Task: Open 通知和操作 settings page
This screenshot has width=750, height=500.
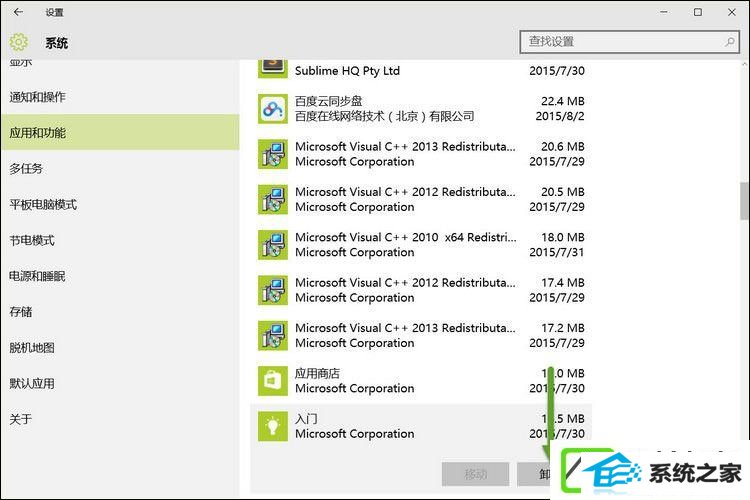Action: coord(120,97)
